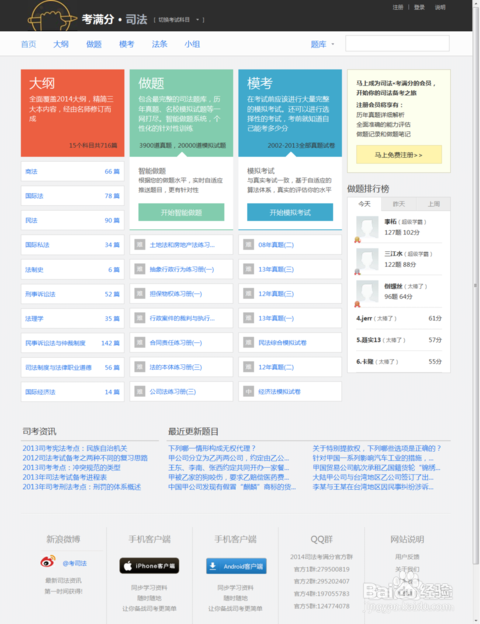Go to 首页 in navigation bar
Viewport: 480px width, 624px height.
28,44
